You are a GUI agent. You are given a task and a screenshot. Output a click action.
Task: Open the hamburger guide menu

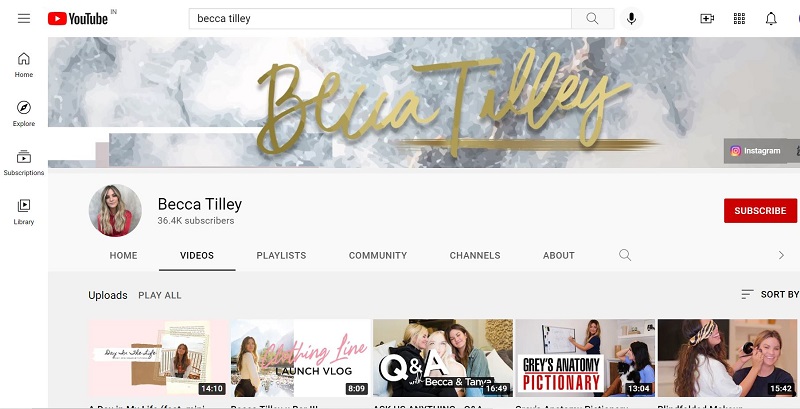pos(24,19)
